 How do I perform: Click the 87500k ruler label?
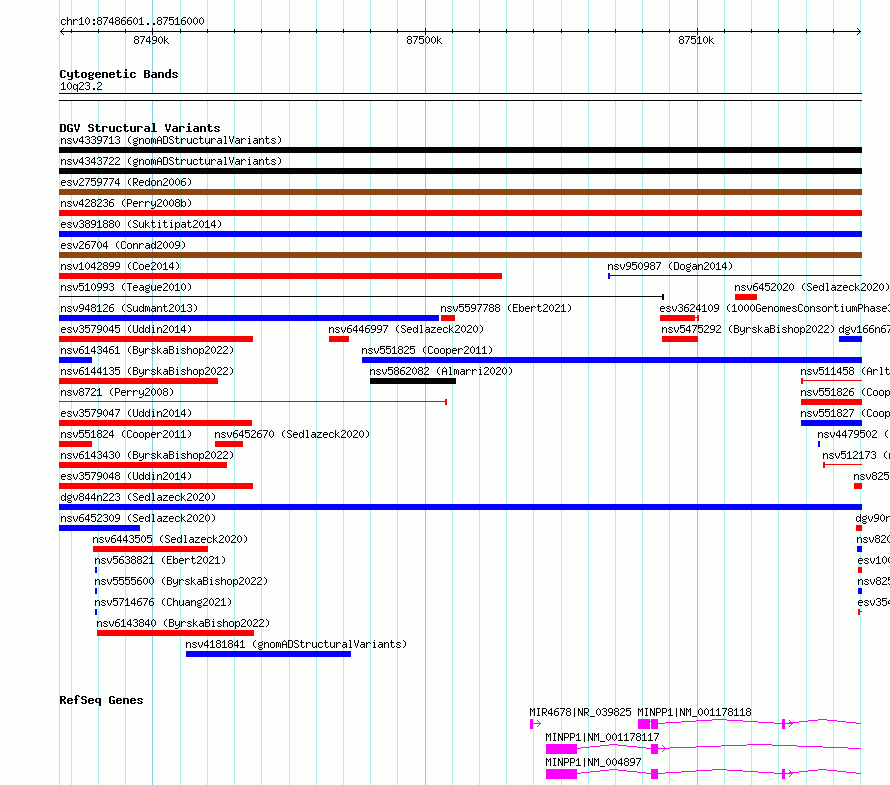(424, 40)
